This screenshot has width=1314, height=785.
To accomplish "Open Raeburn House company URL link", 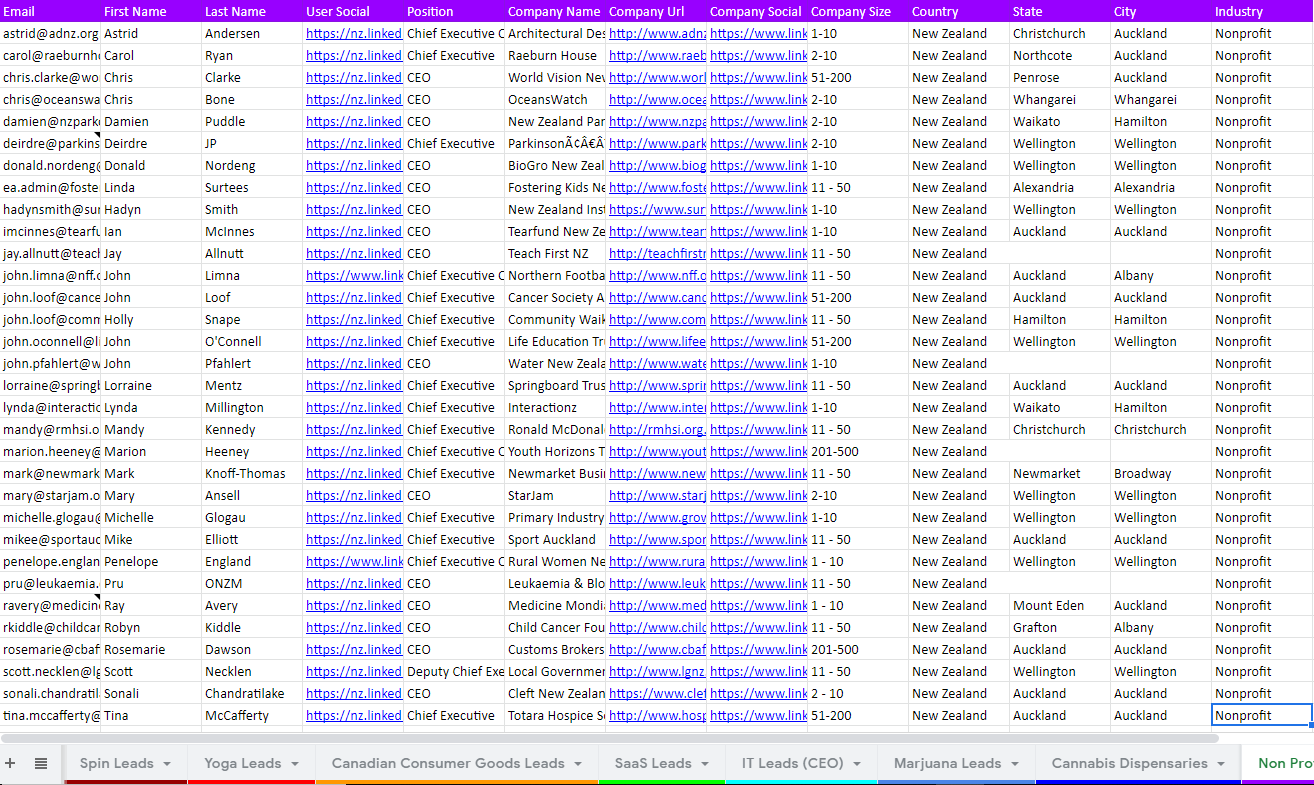I will tap(657, 55).
